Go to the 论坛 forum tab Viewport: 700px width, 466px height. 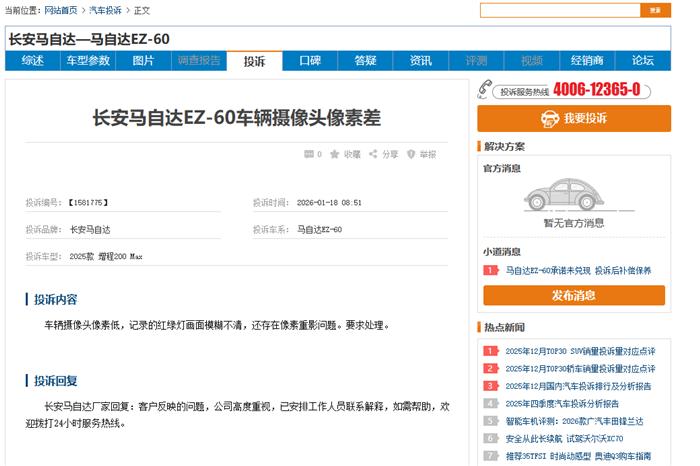[x=643, y=61]
